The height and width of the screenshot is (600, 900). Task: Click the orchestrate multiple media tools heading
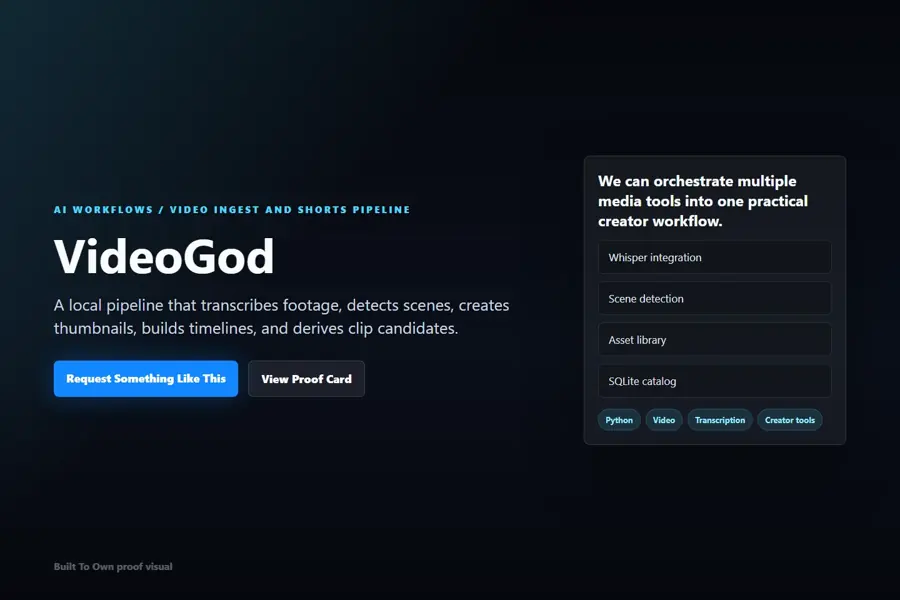tap(703, 201)
